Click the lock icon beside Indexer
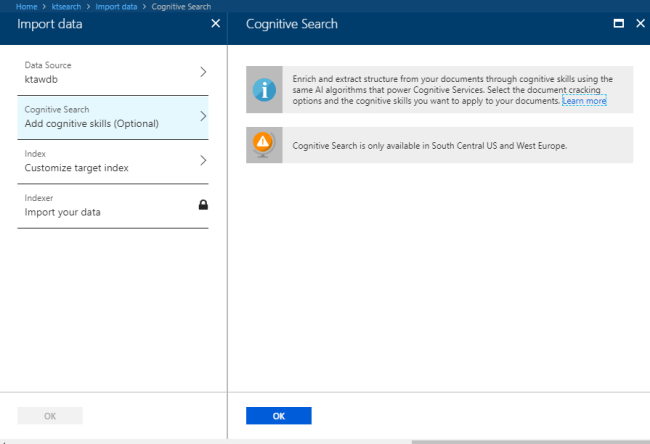This screenshot has height=444, width=650. click(x=203, y=205)
